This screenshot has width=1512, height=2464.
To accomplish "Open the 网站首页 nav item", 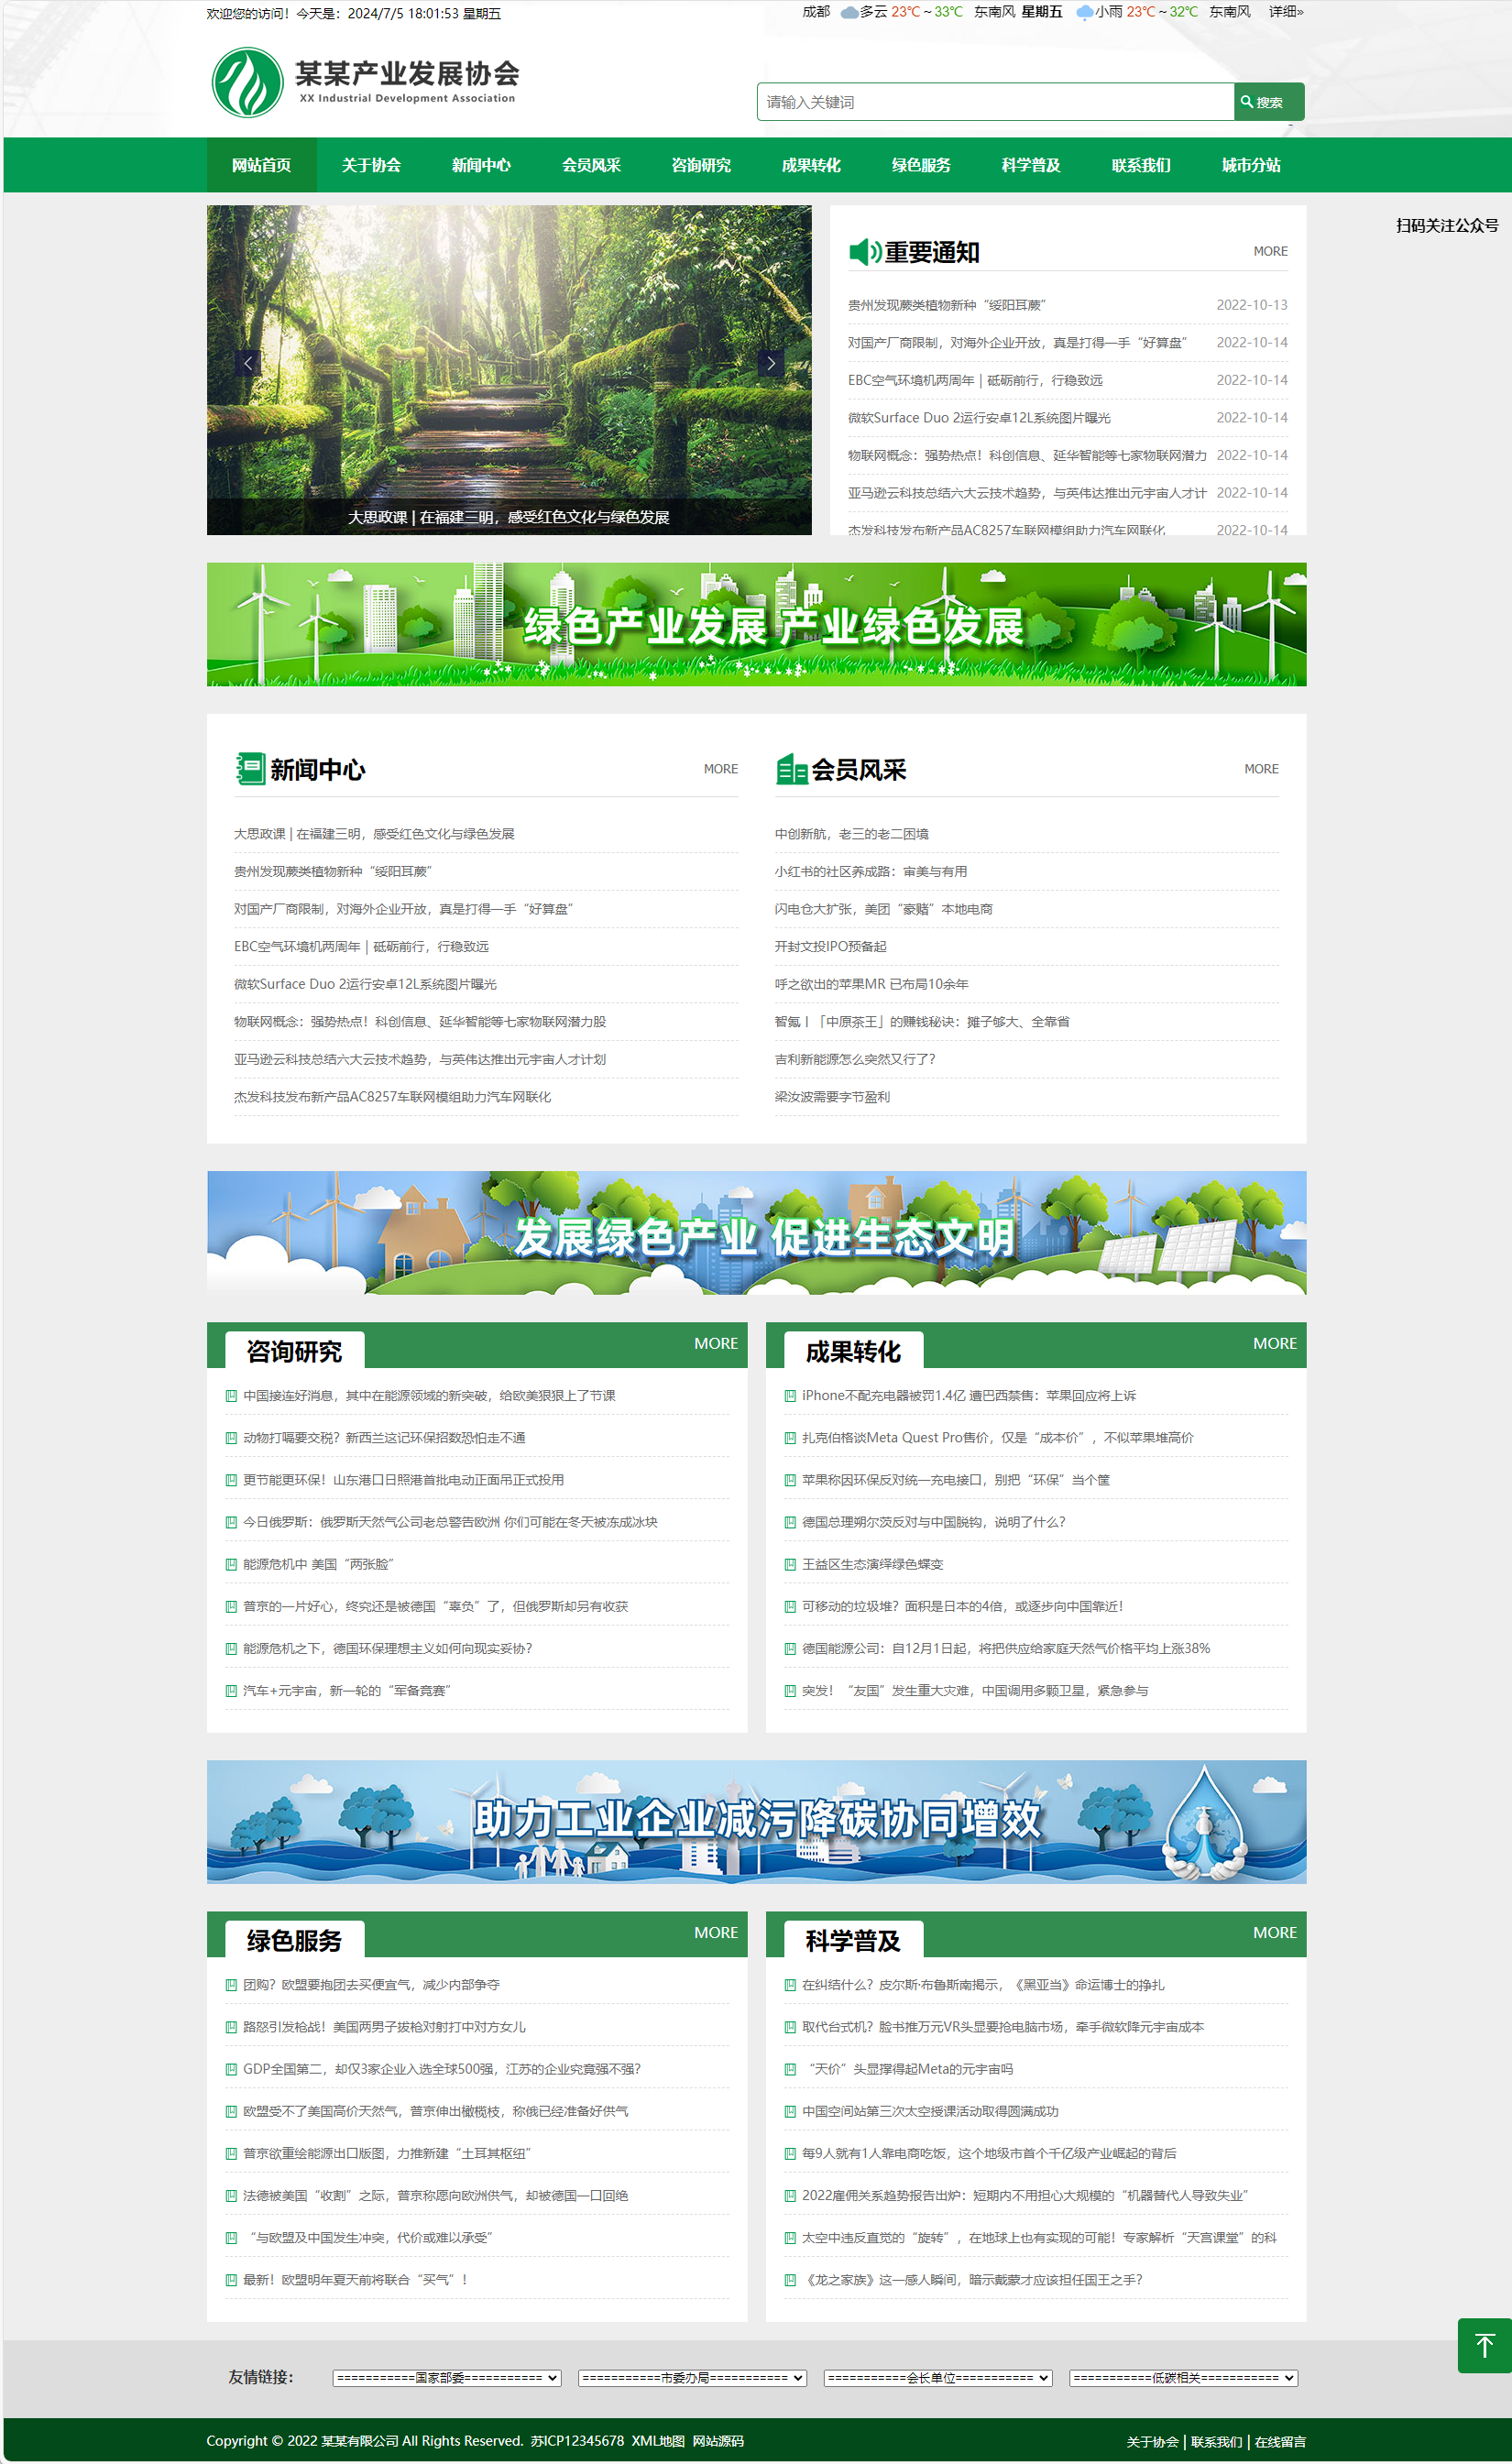I will pyautogui.click(x=262, y=165).
